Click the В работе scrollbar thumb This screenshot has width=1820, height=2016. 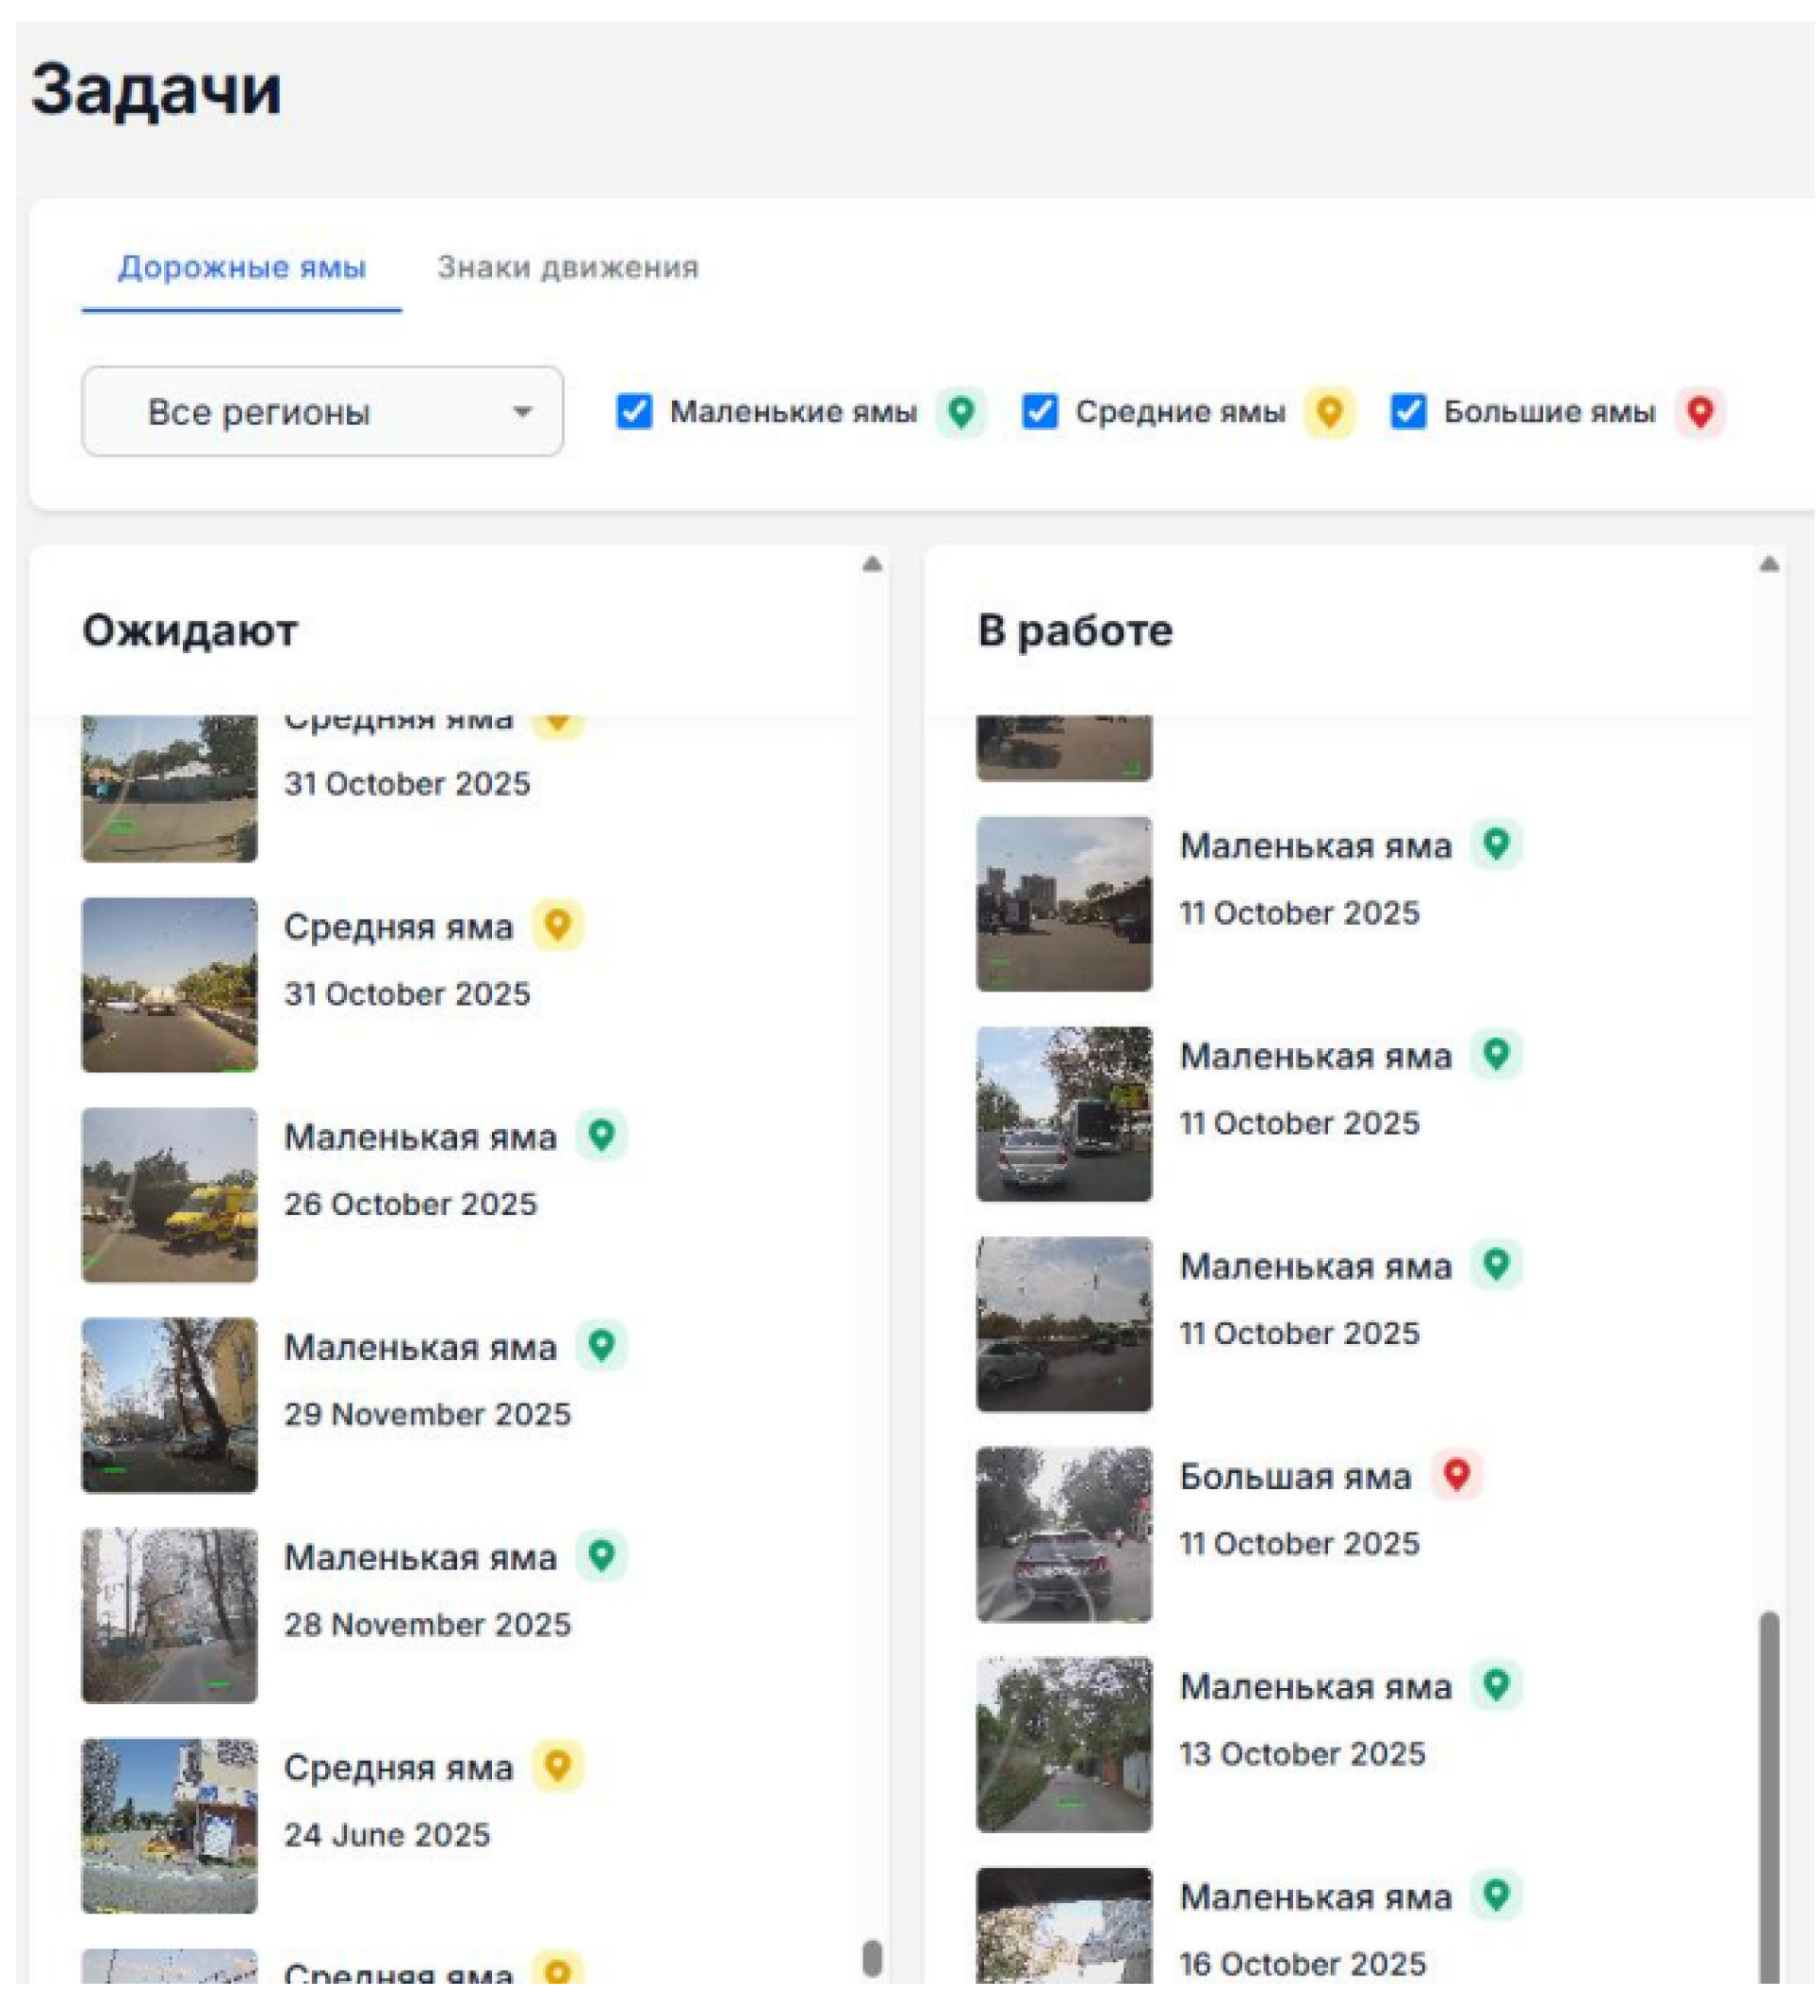tap(1771, 1800)
